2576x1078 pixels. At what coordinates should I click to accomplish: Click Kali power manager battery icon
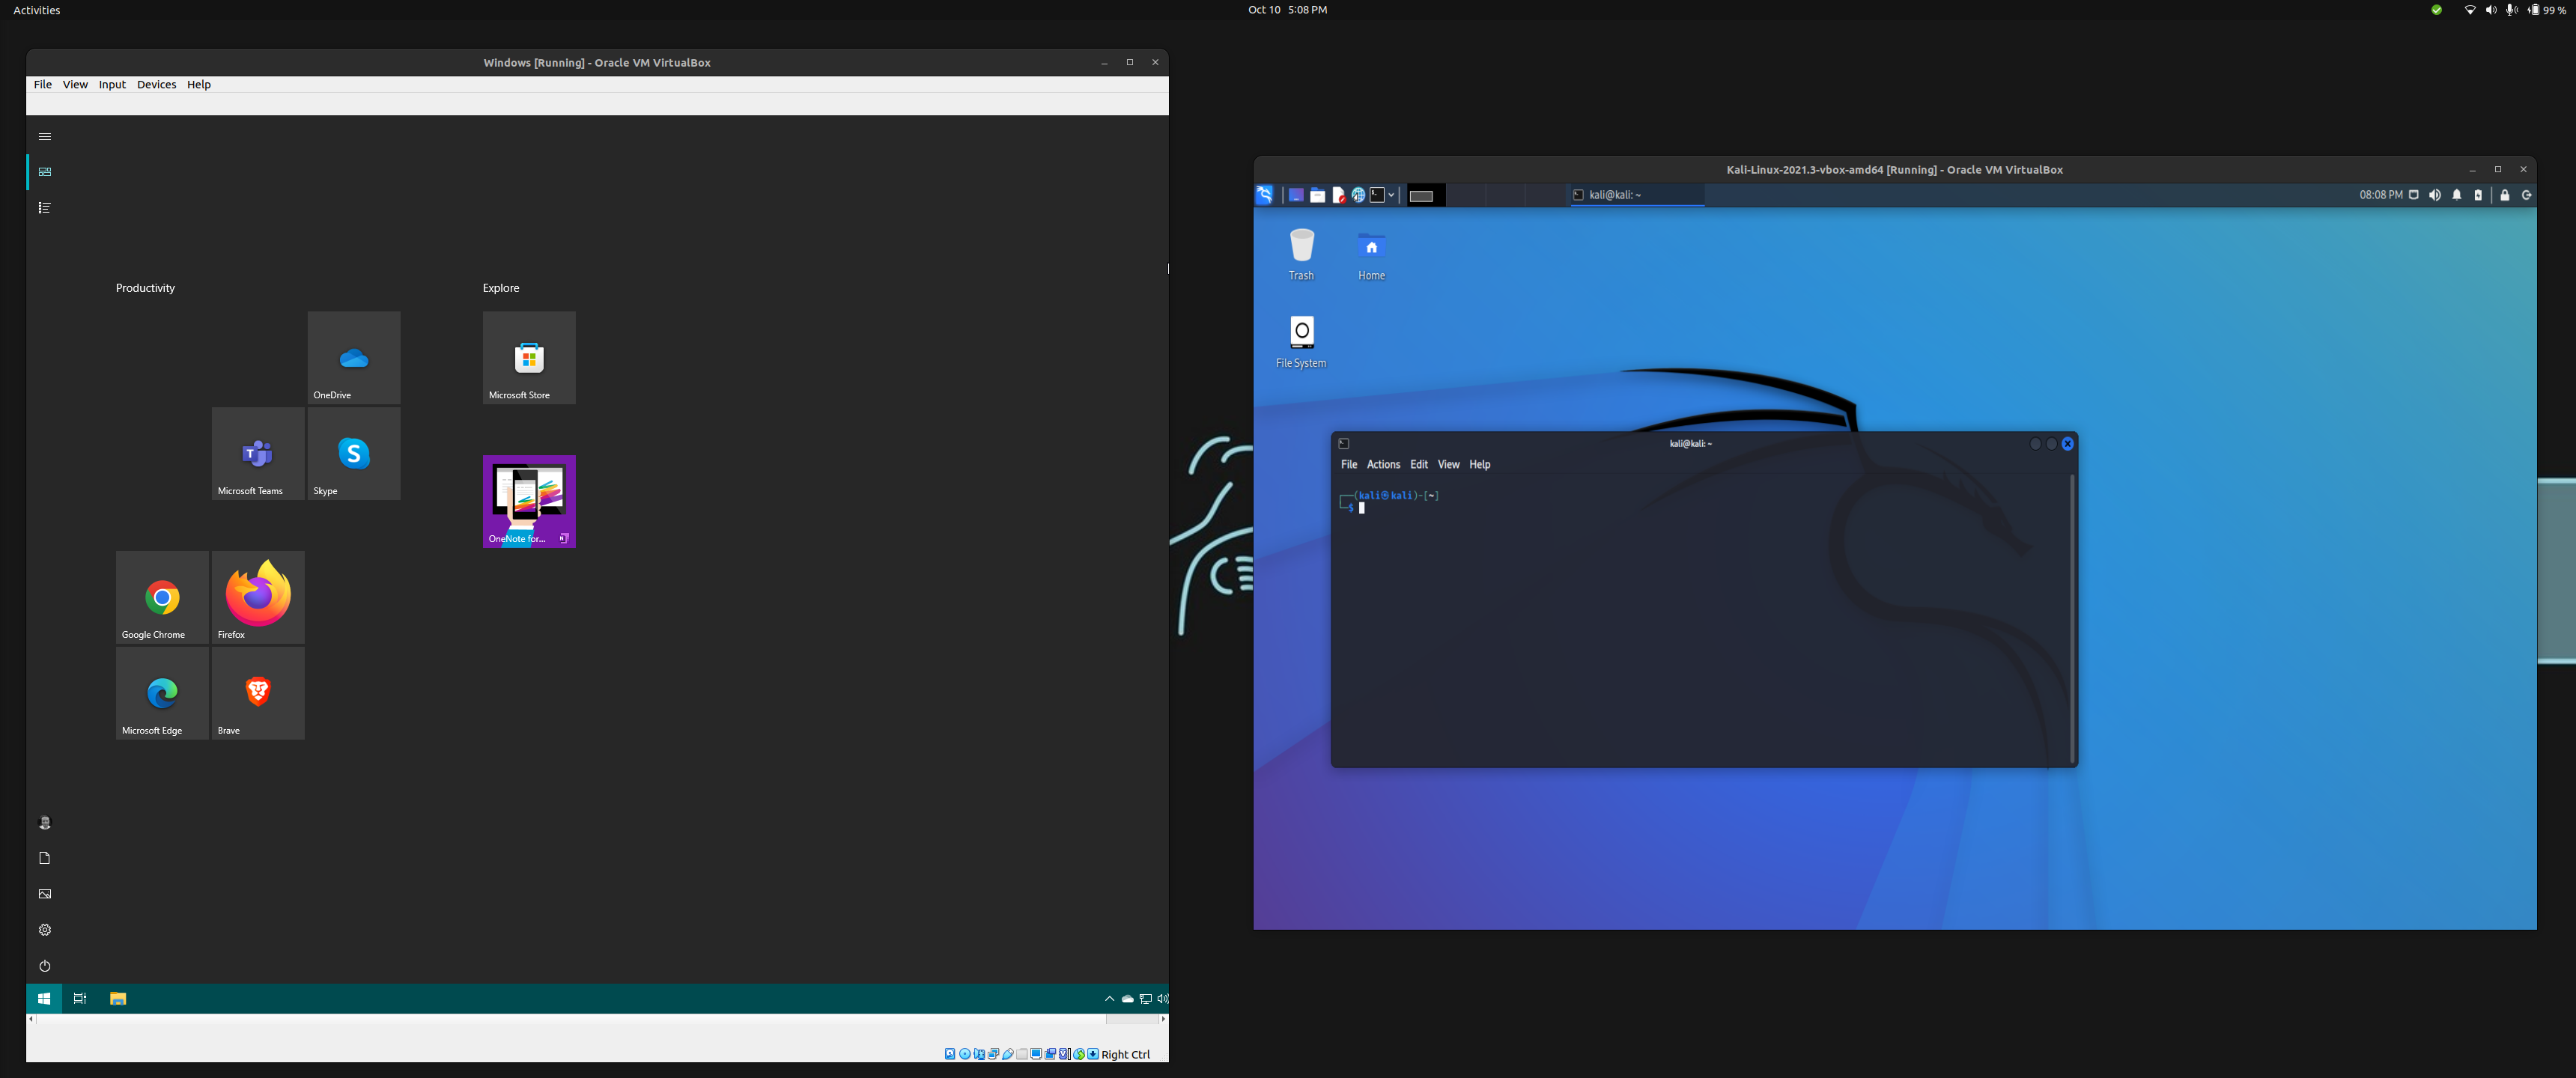[2478, 195]
